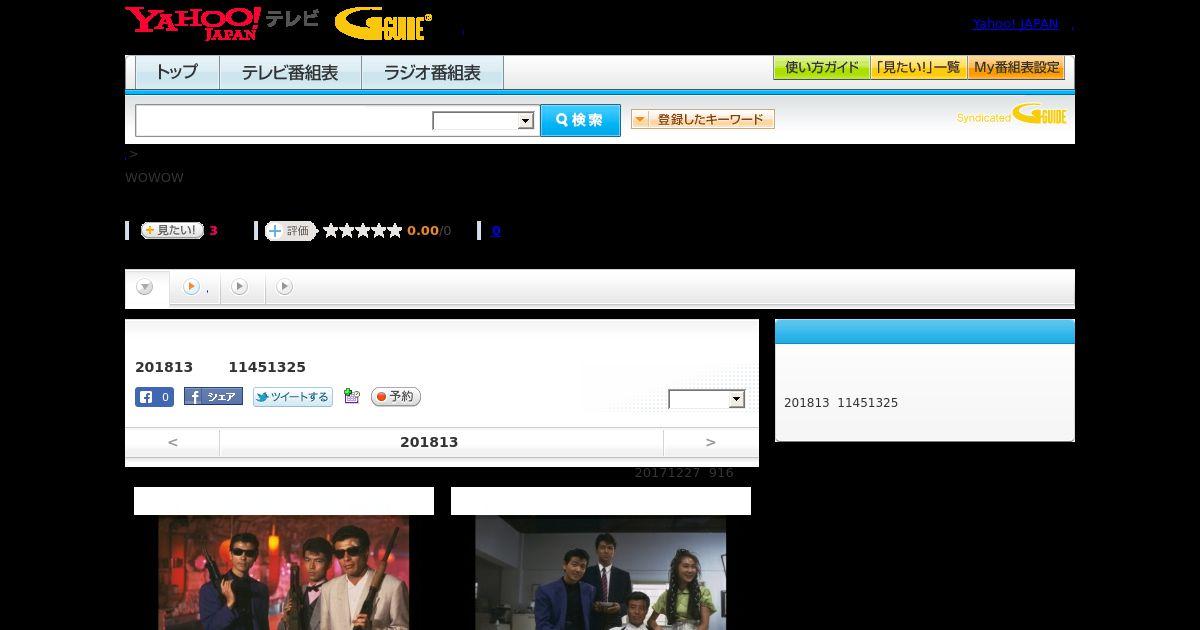This screenshot has height=630, width=1200.
Task: Open the Yahoo! JAPAN テレビ logo
Action: [x=222, y=23]
